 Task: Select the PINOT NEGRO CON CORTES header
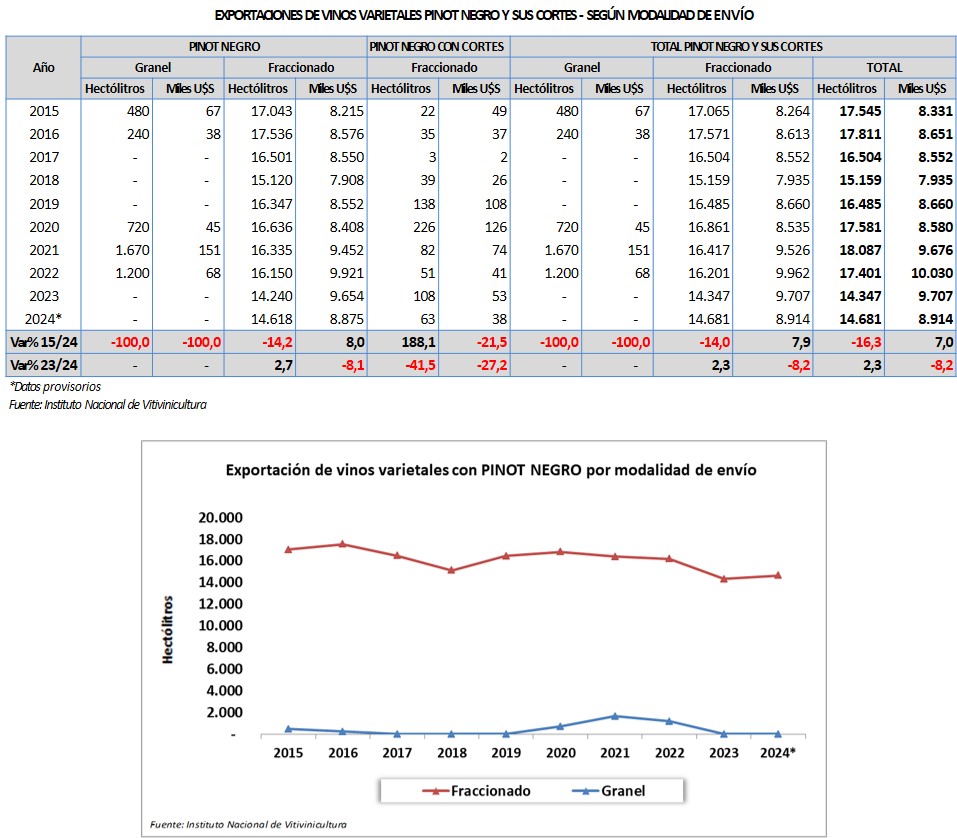coord(438,46)
